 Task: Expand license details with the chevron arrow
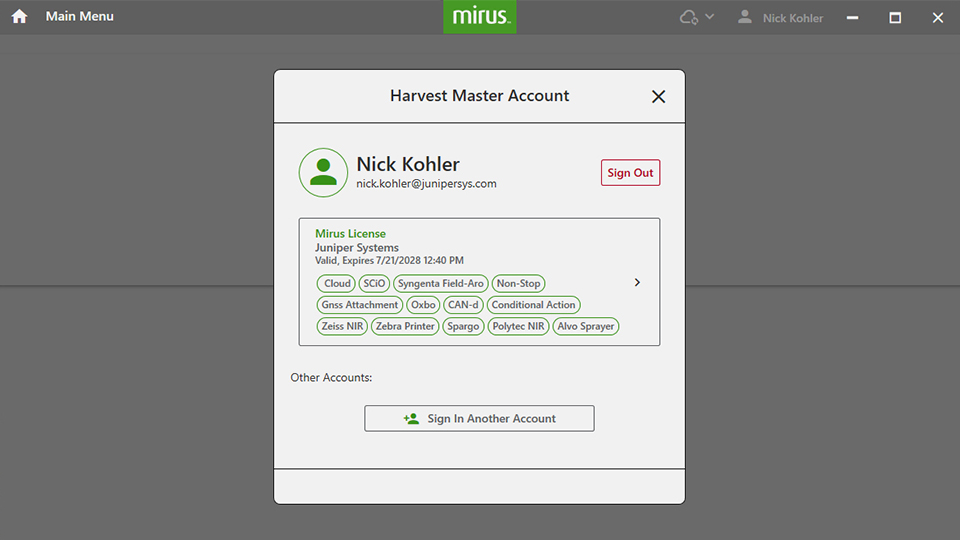tap(637, 282)
